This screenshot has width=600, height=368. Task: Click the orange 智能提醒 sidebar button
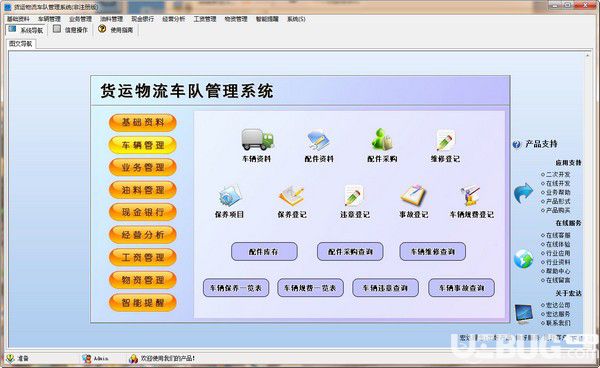pos(143,303)
